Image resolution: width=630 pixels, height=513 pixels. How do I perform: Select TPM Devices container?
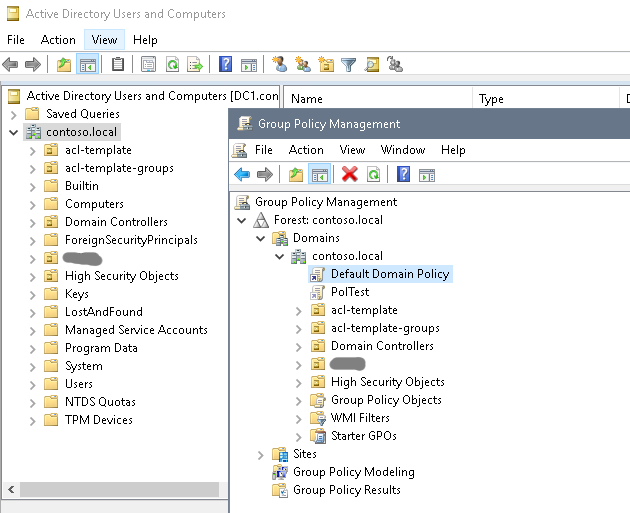[99, 420]
